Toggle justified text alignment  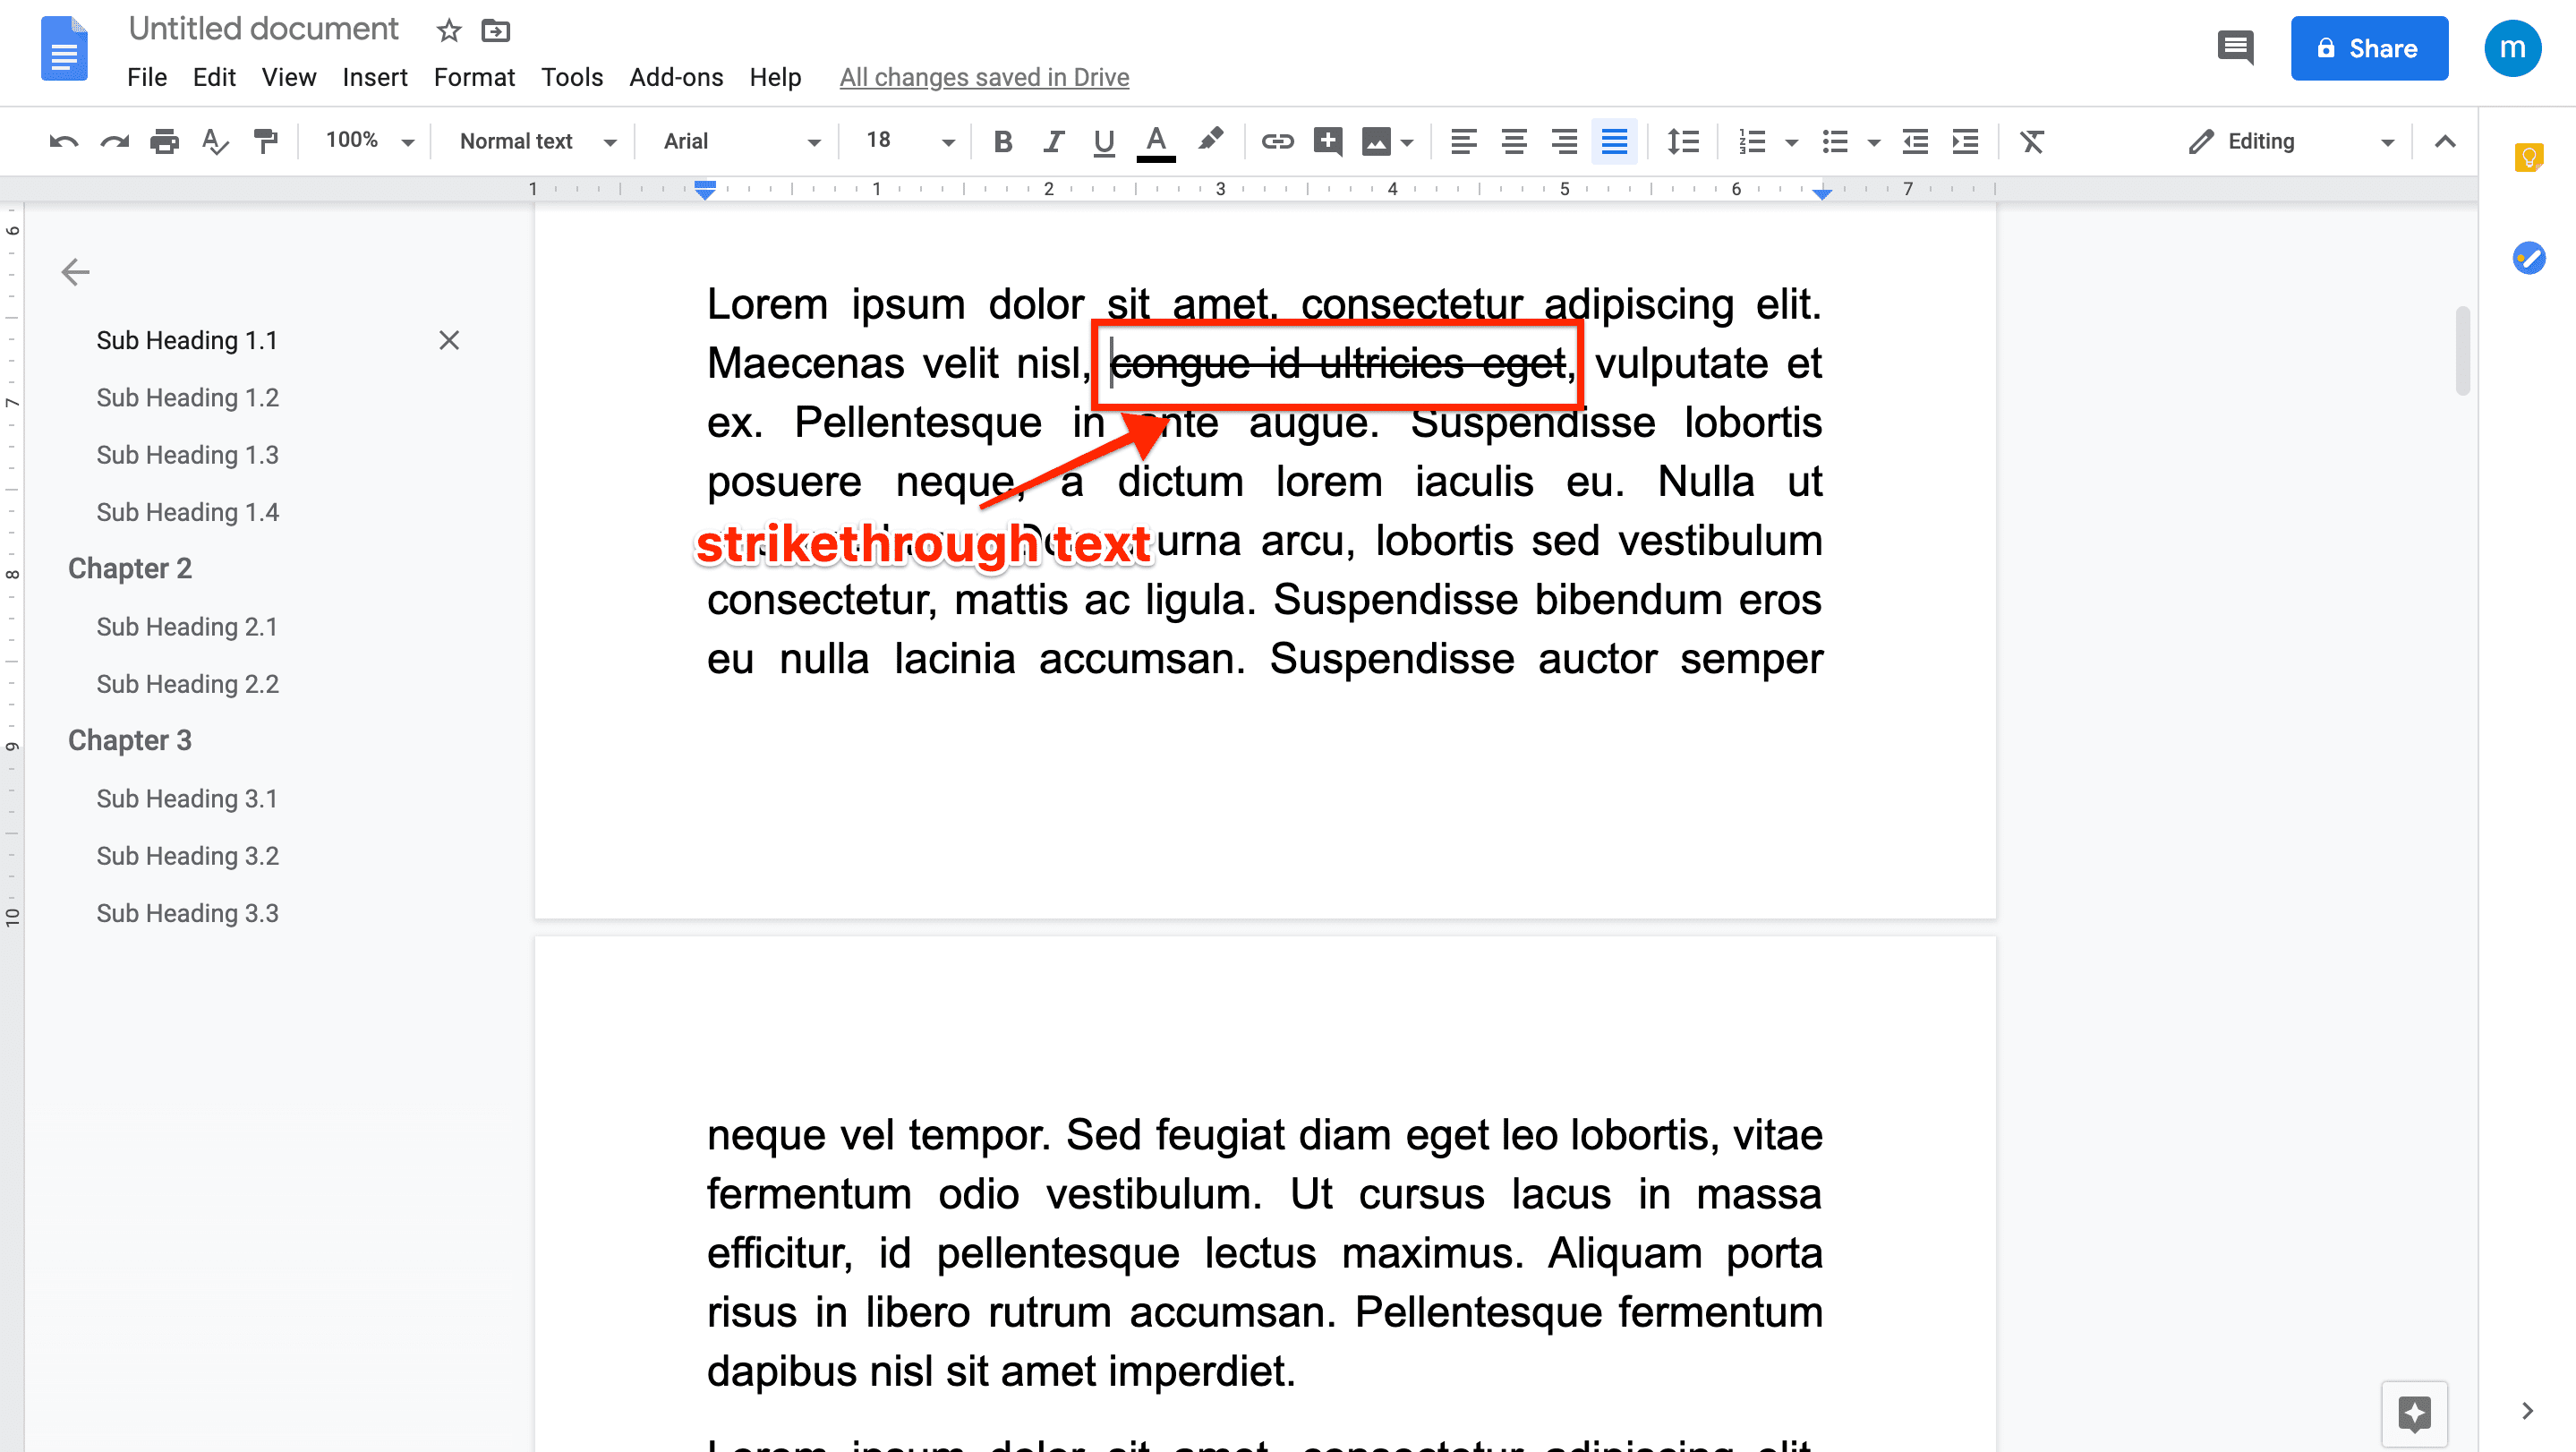point(1614,141)
